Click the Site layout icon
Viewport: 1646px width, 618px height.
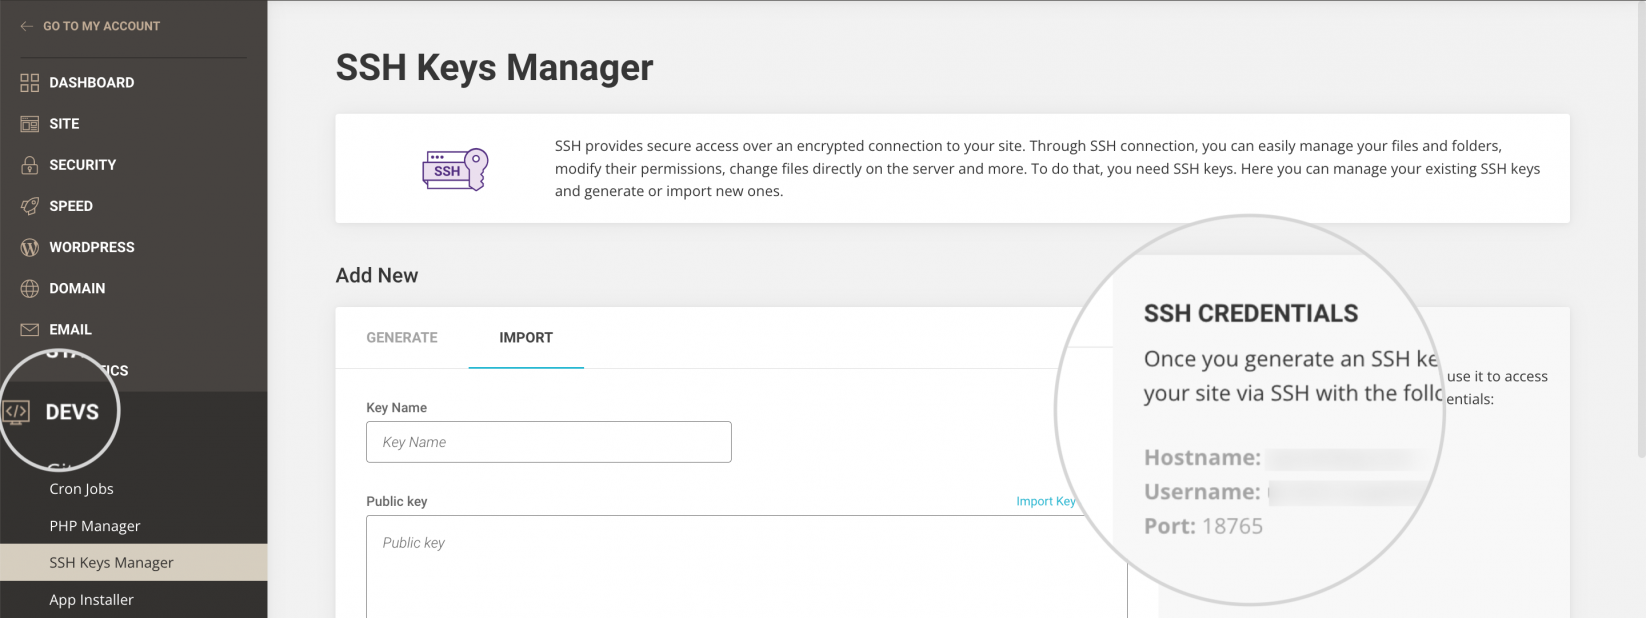pos(30,124)
